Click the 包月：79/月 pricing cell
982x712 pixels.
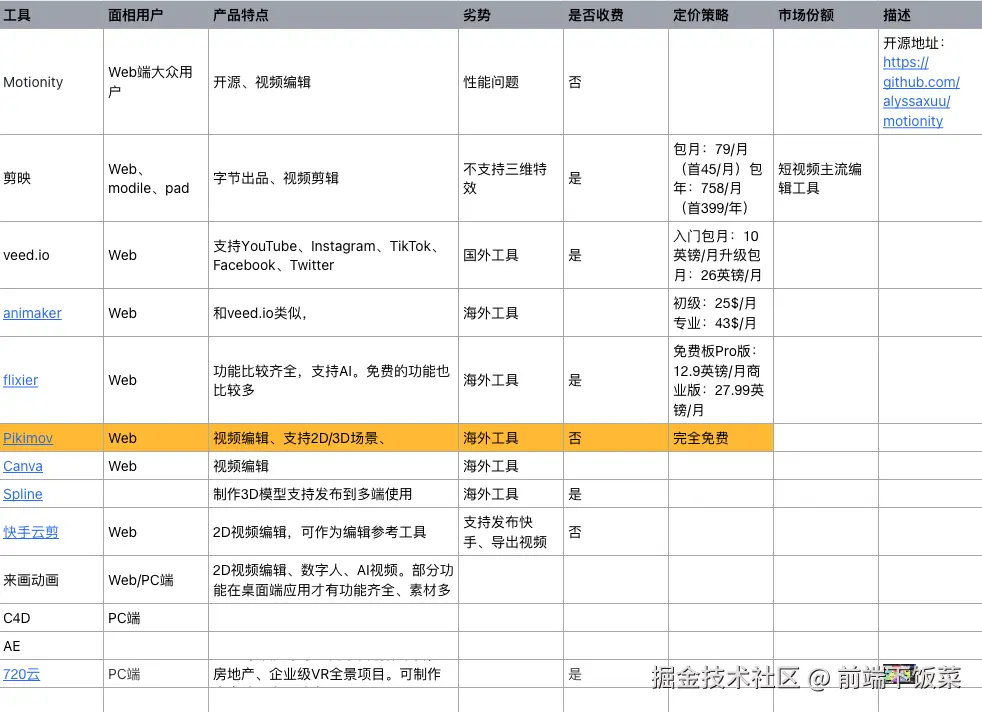click(721, 178)
